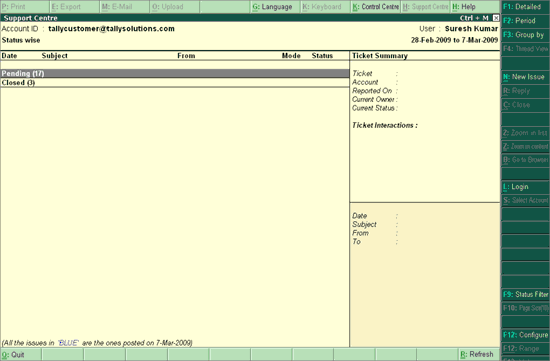
Task: Click the Mode column header
Action: coord(291,56)
